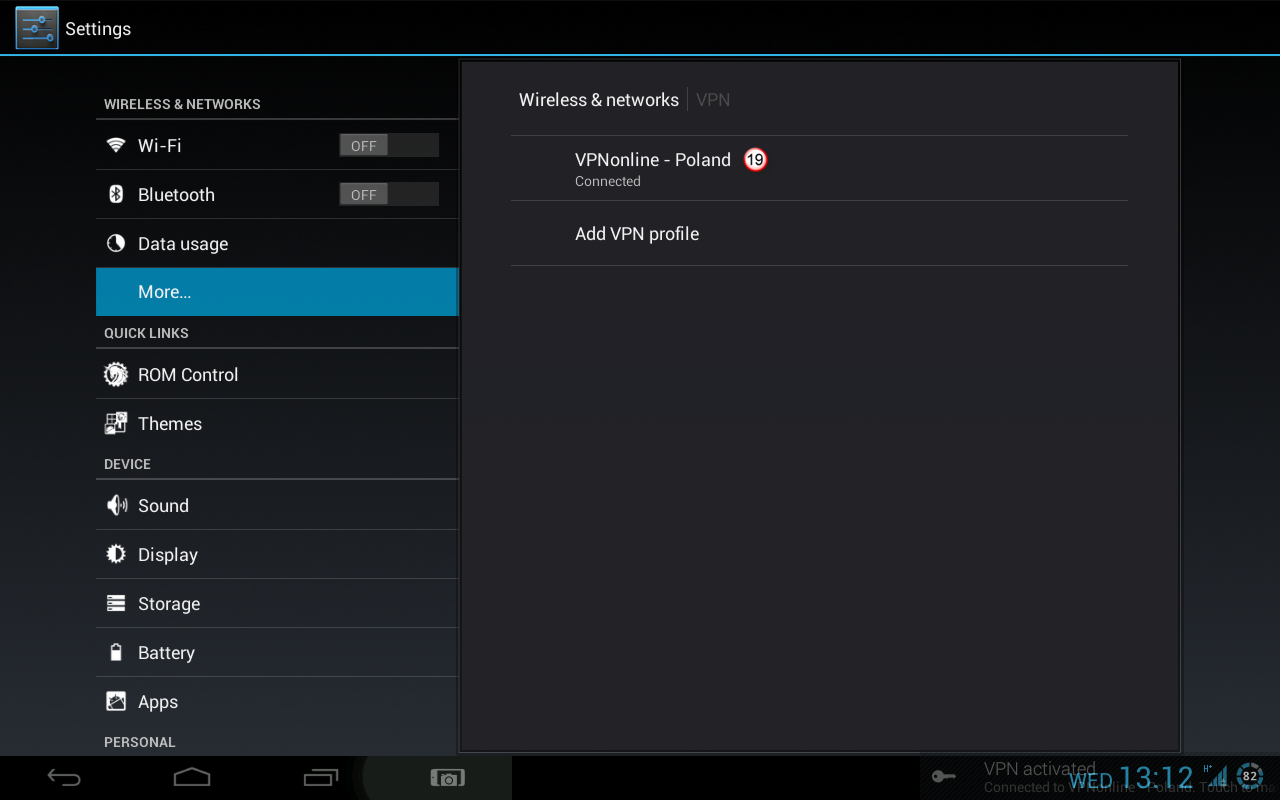The width and height of the screenshot is (1280, 800).
Task: Tap the Settings title text
Action: click(98, 29)
